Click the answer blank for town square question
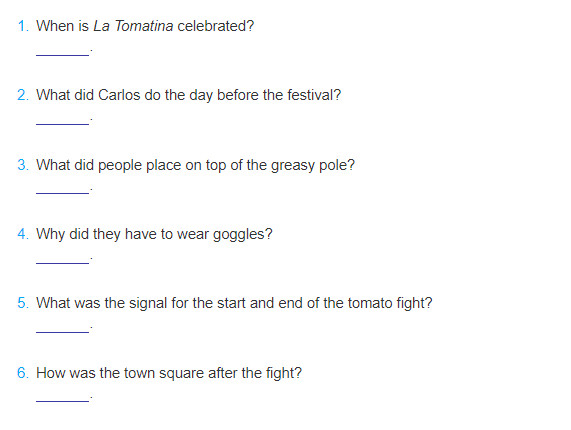The width and height of the screenshot is (571, 430). coord(62,398)
